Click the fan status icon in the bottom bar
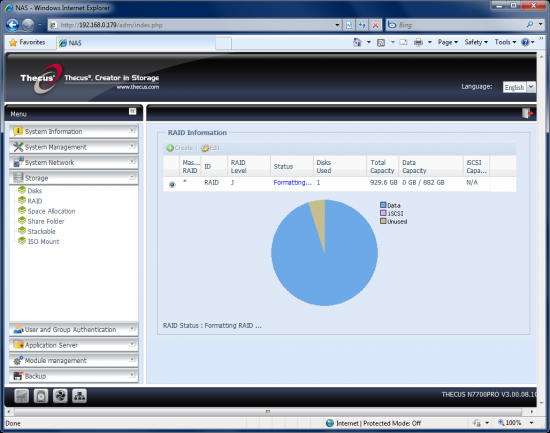 tap(60, 396)
